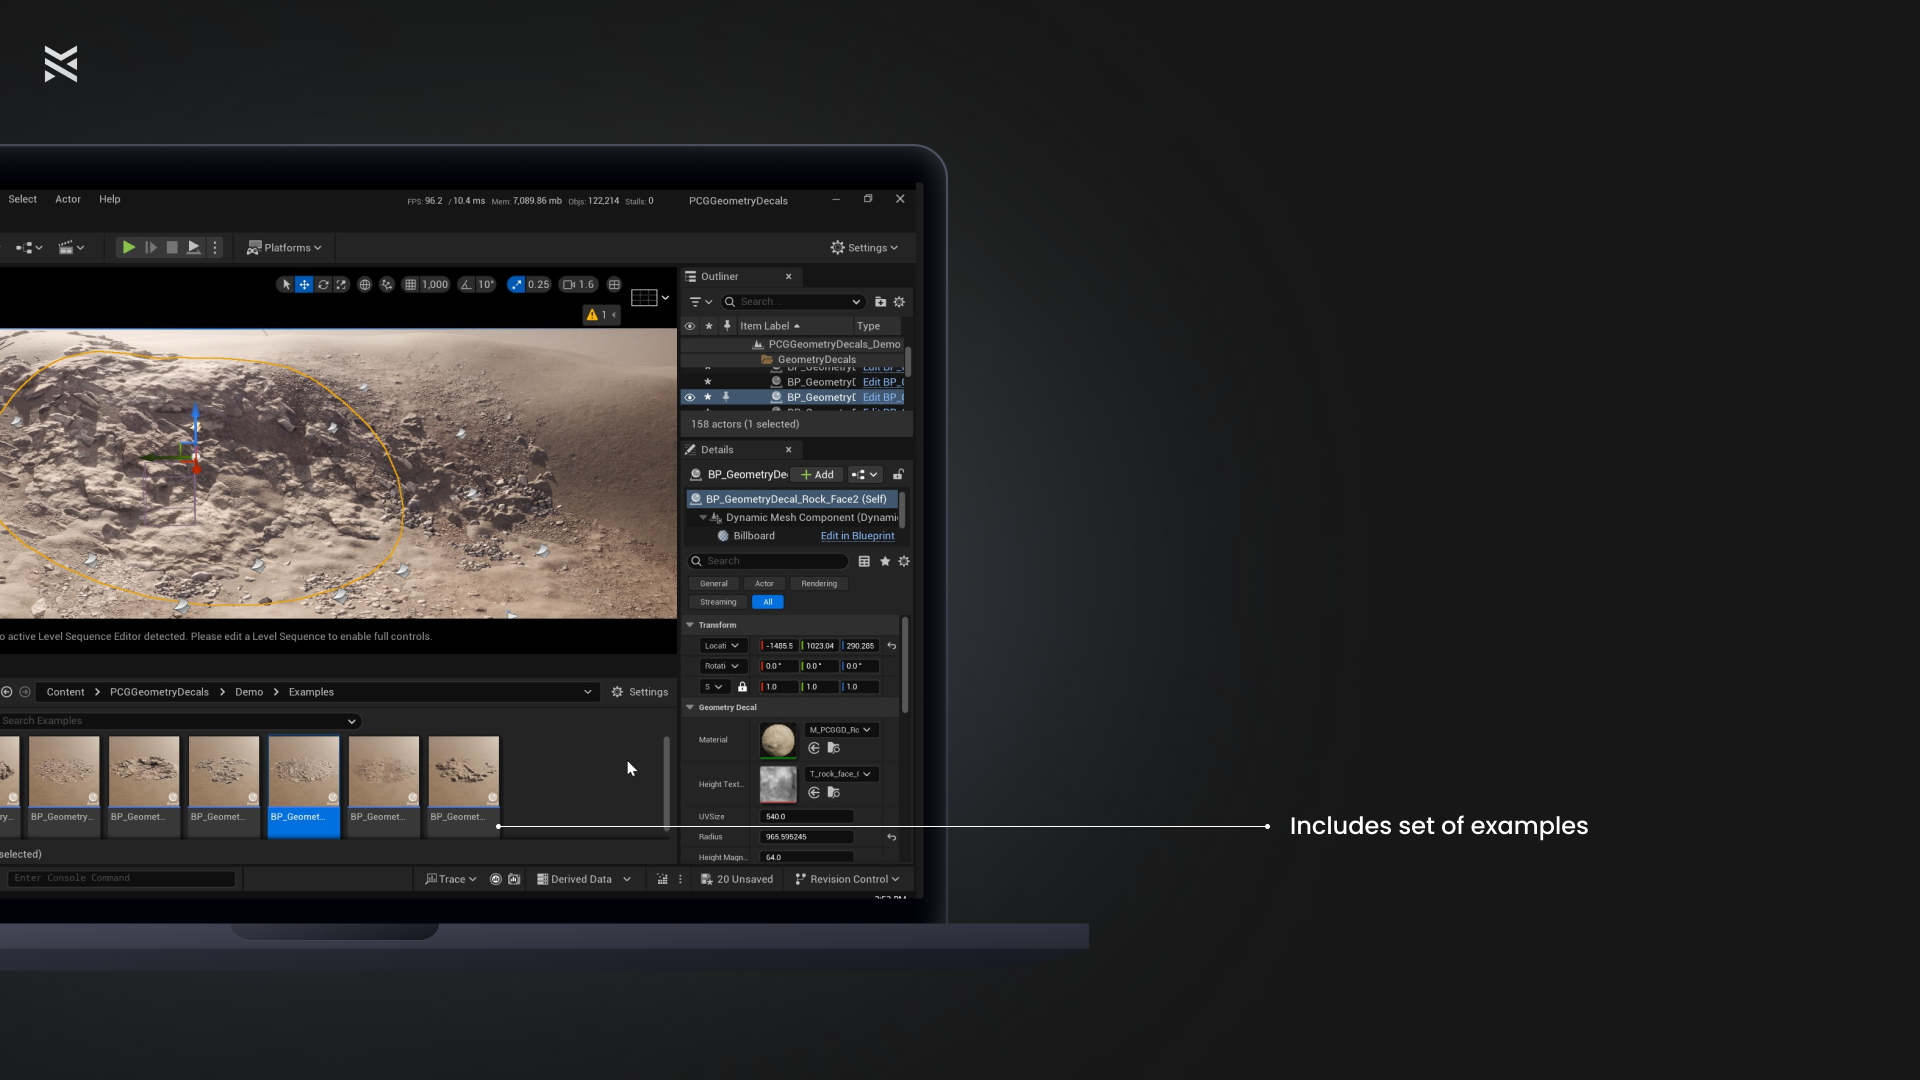Click the surface snapping icon in viewport toolbar
This screenshot has height=1080, width=1920.
click(387, 285)
